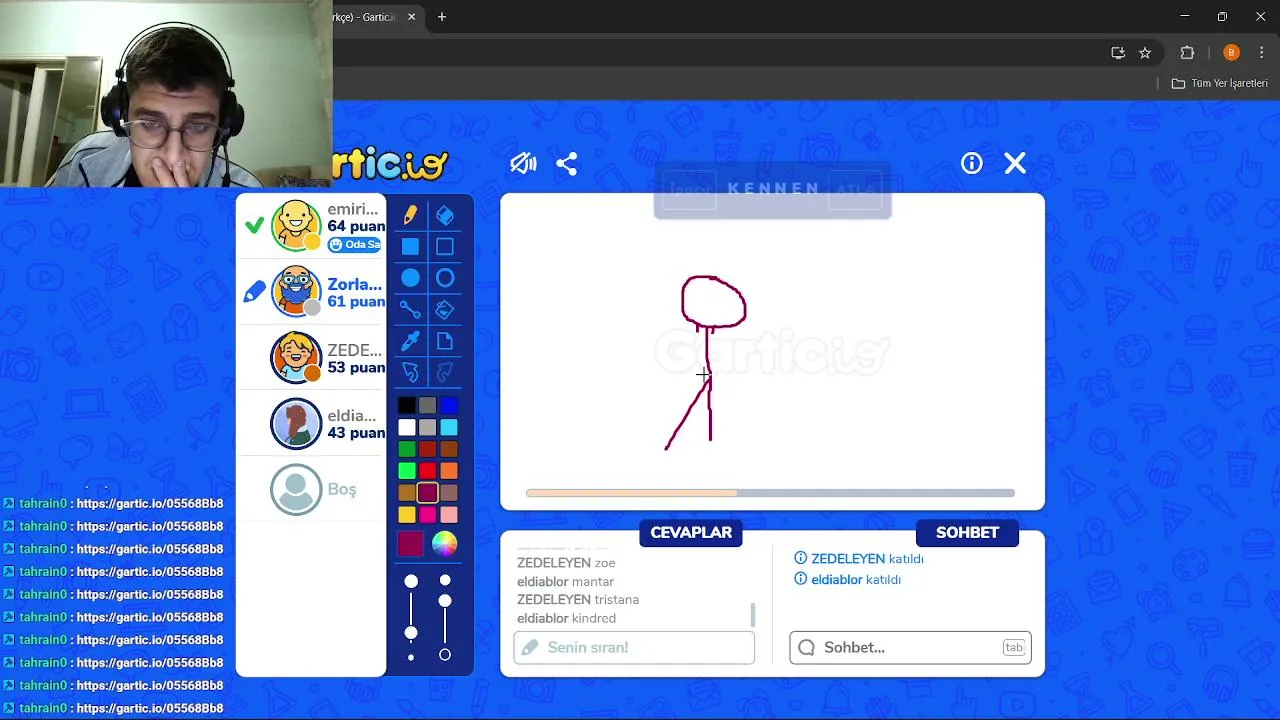The height and width of the screenshot is (720, 1280).
Task: Pick the eyedropper color picker tool
Action: [x=410, y=341]
